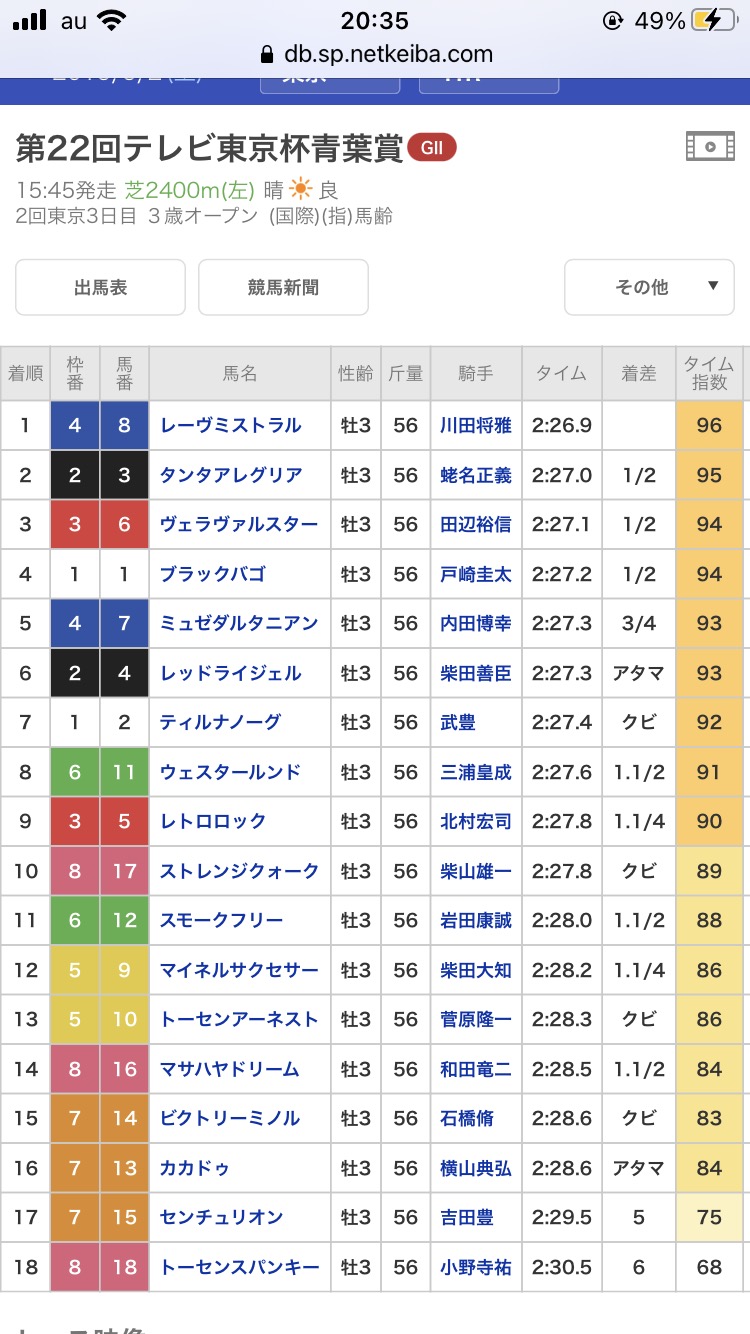Image resolution: width=750 pixels, height=1334 pixels.
Task: Sort by タイム指数 column header
Action: click(x=709, y=374)
